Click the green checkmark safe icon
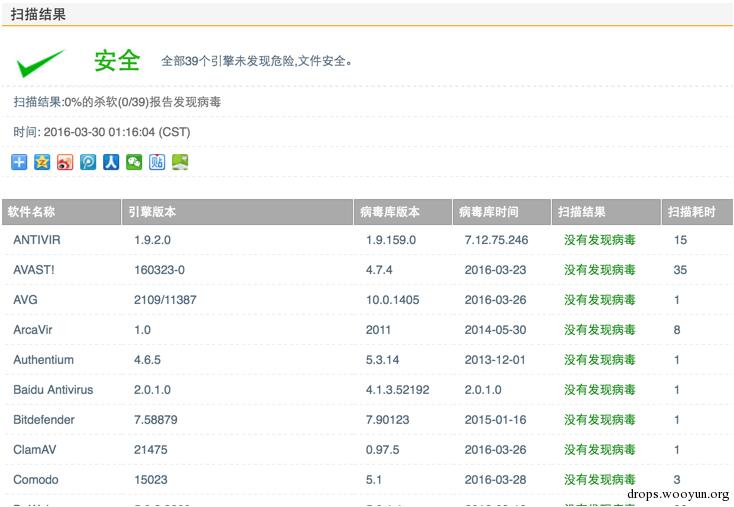Viewport: 734px width, 507px height. 39,63
